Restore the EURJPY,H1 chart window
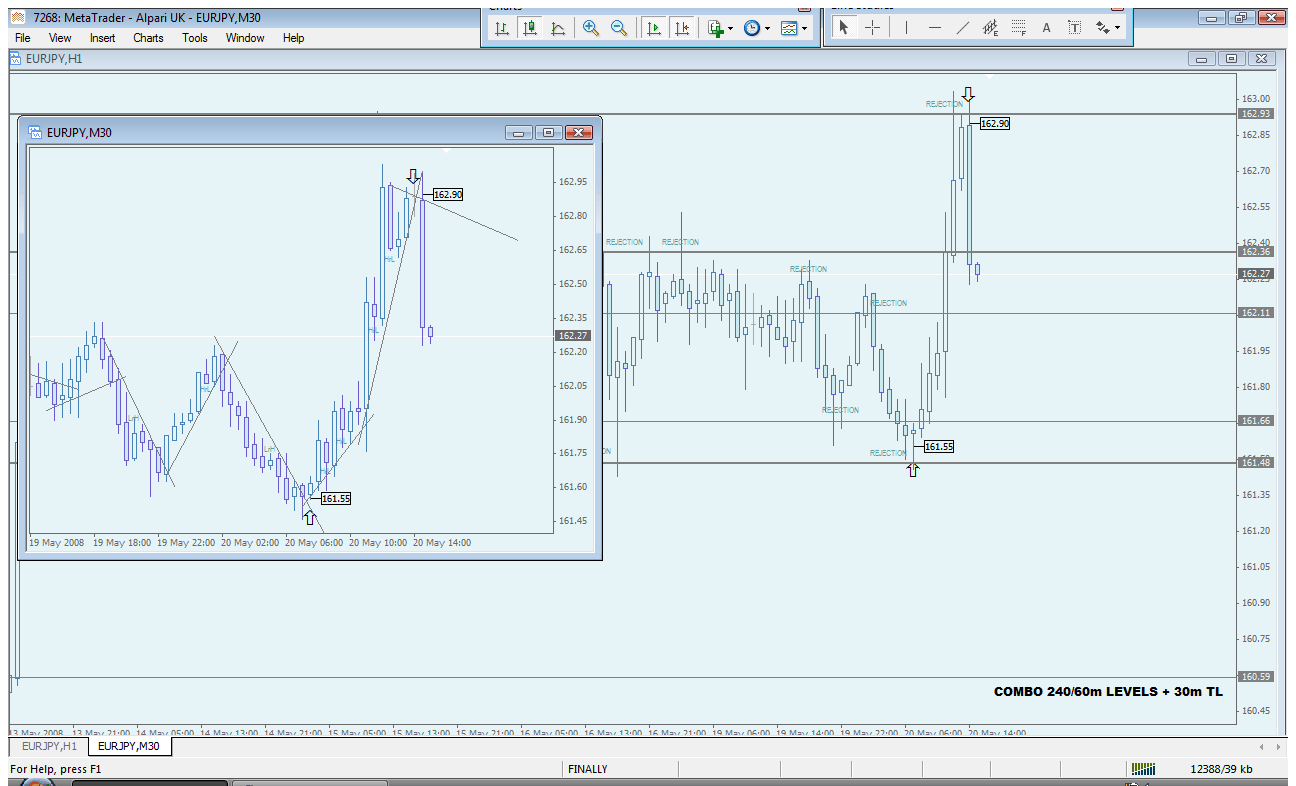The height and width of the screenshot is (786, 1296). [x=1232, y=59]
